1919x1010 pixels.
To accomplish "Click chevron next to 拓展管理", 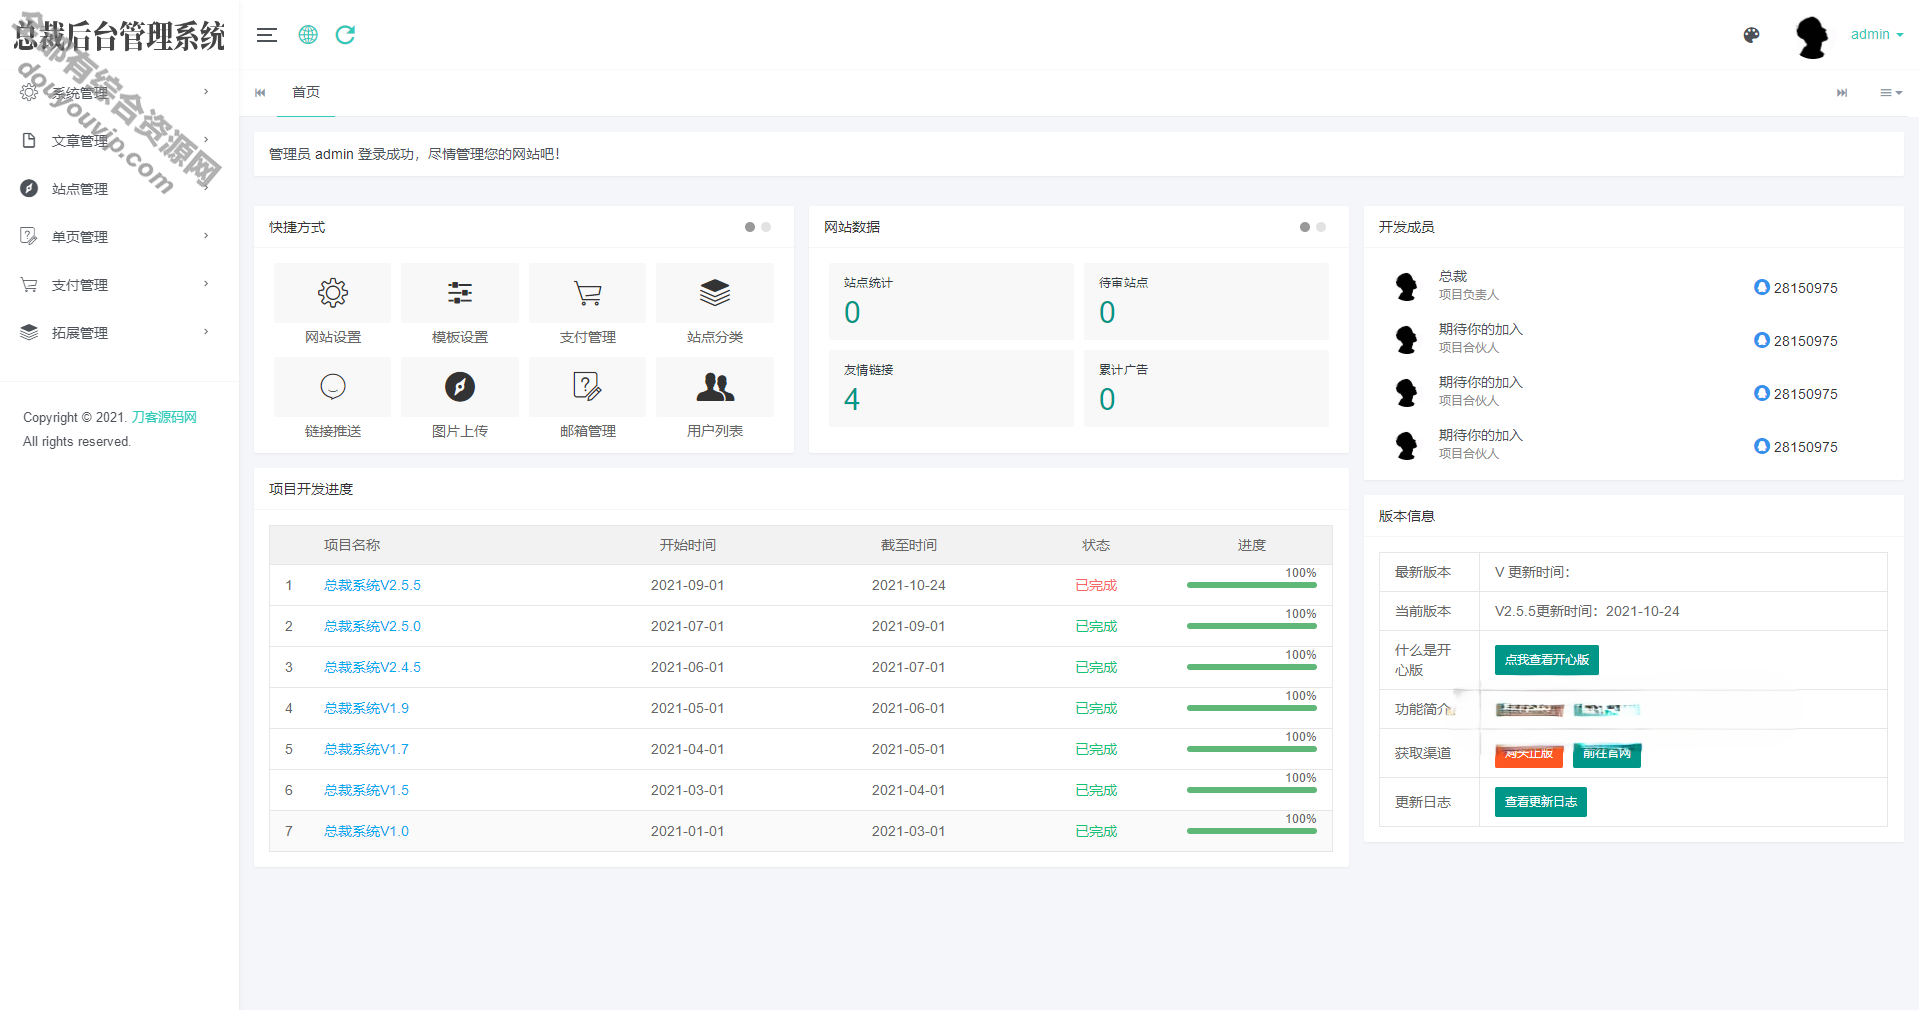I will (x=206, y=332).
